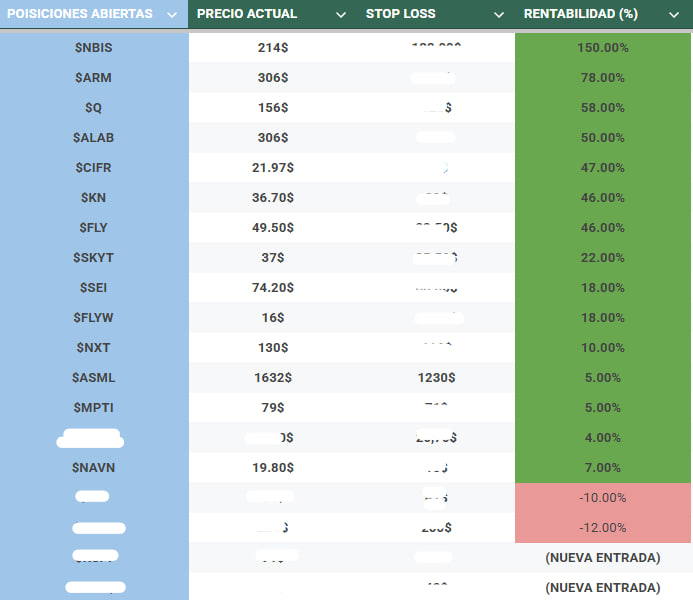Click the red -12.00% profitability cell
This screenshot has width=693, height=600.
[x=603, y=528]
